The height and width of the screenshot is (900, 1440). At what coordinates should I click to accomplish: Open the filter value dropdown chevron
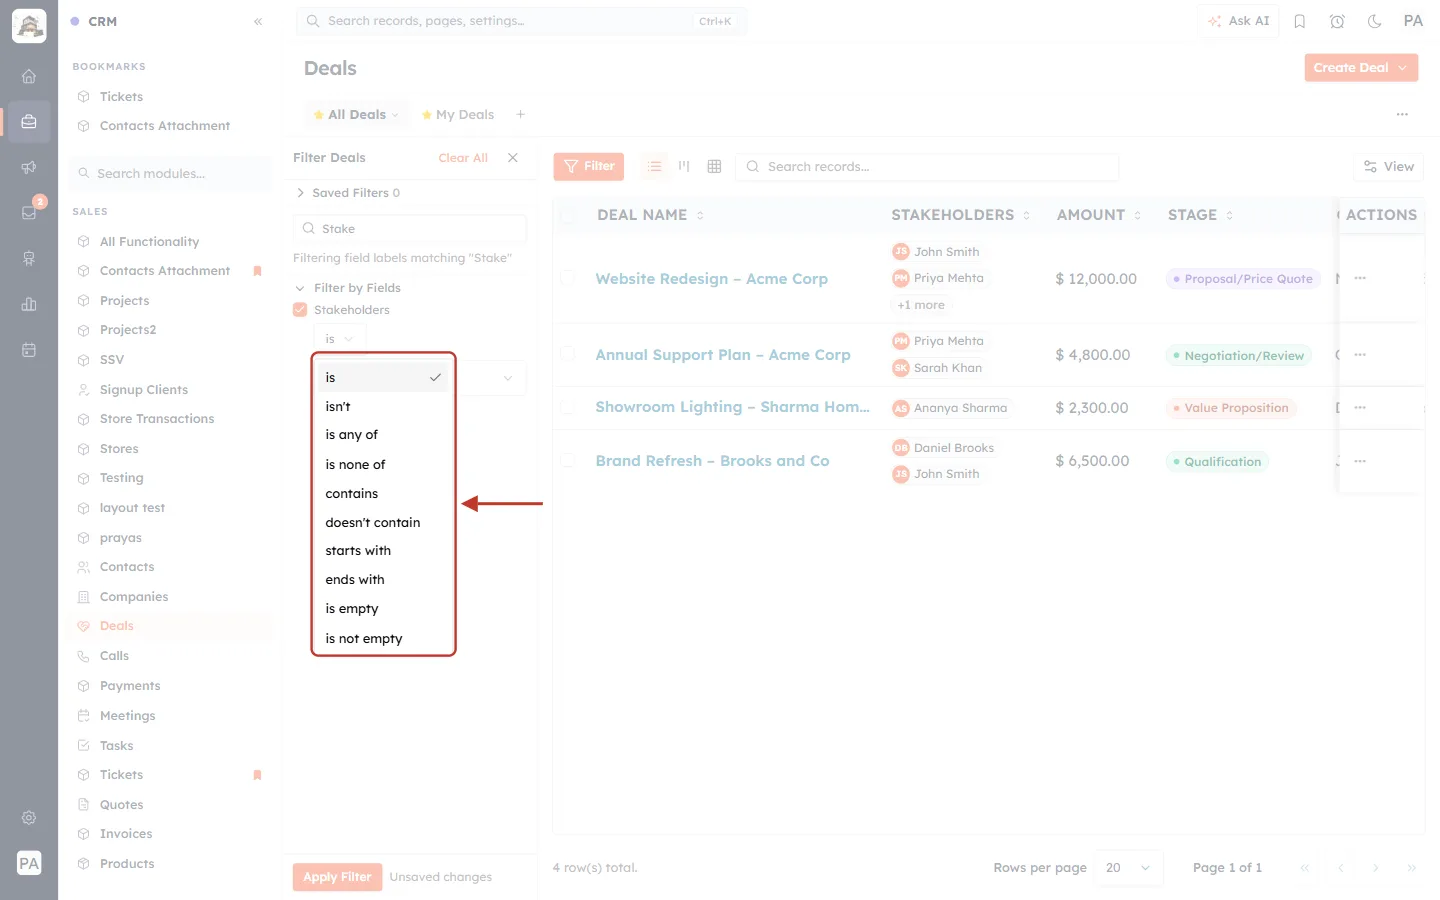point(508,378)
